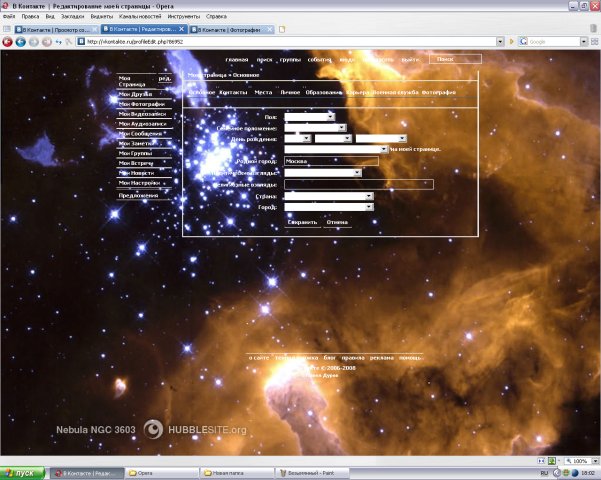The image size is (601, 480).
Task: Click the wand icon next to reload
Action: (69, 42)
